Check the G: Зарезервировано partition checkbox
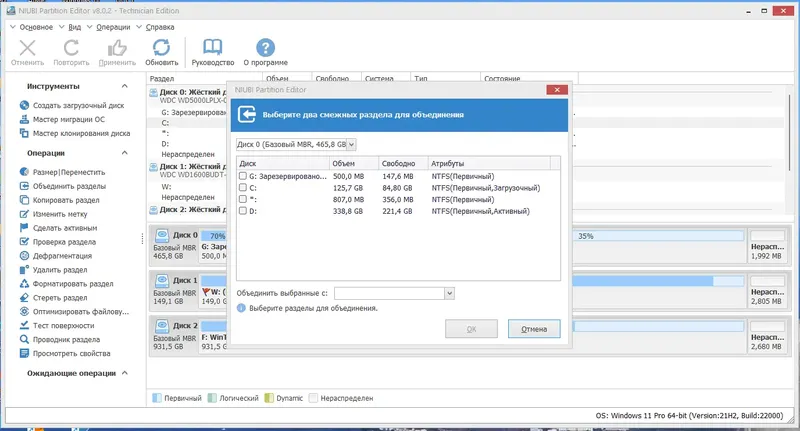The image size is (800, 431). click(x=243, y=176)
